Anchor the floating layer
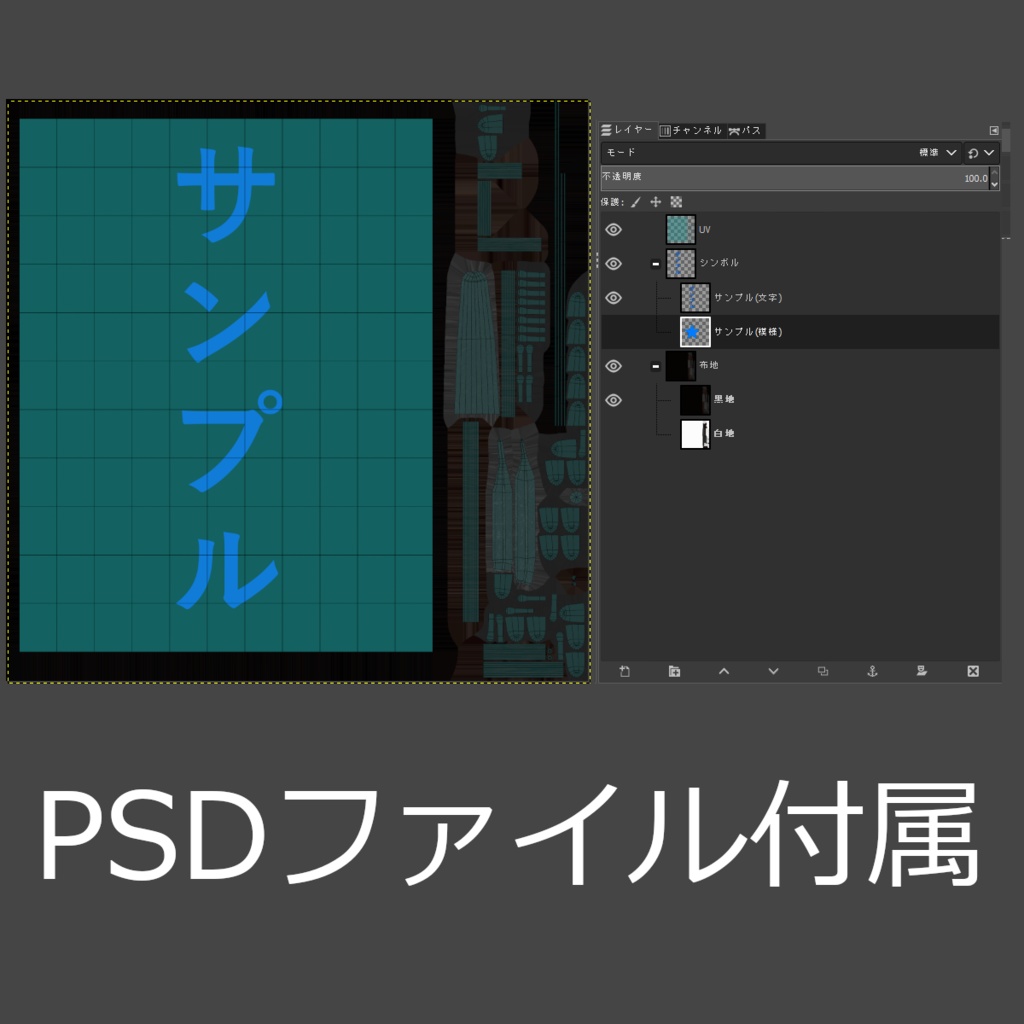The image size is (1024, 1024). (x=872, y=671)
